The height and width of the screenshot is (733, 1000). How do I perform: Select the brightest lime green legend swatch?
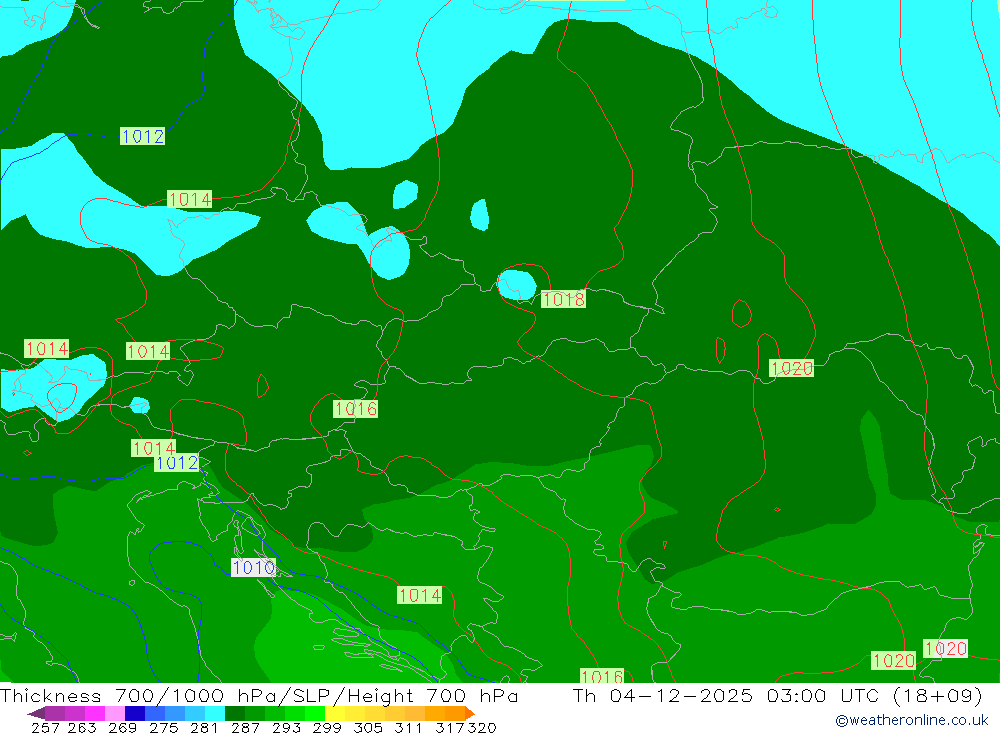(x=315, y=713)
